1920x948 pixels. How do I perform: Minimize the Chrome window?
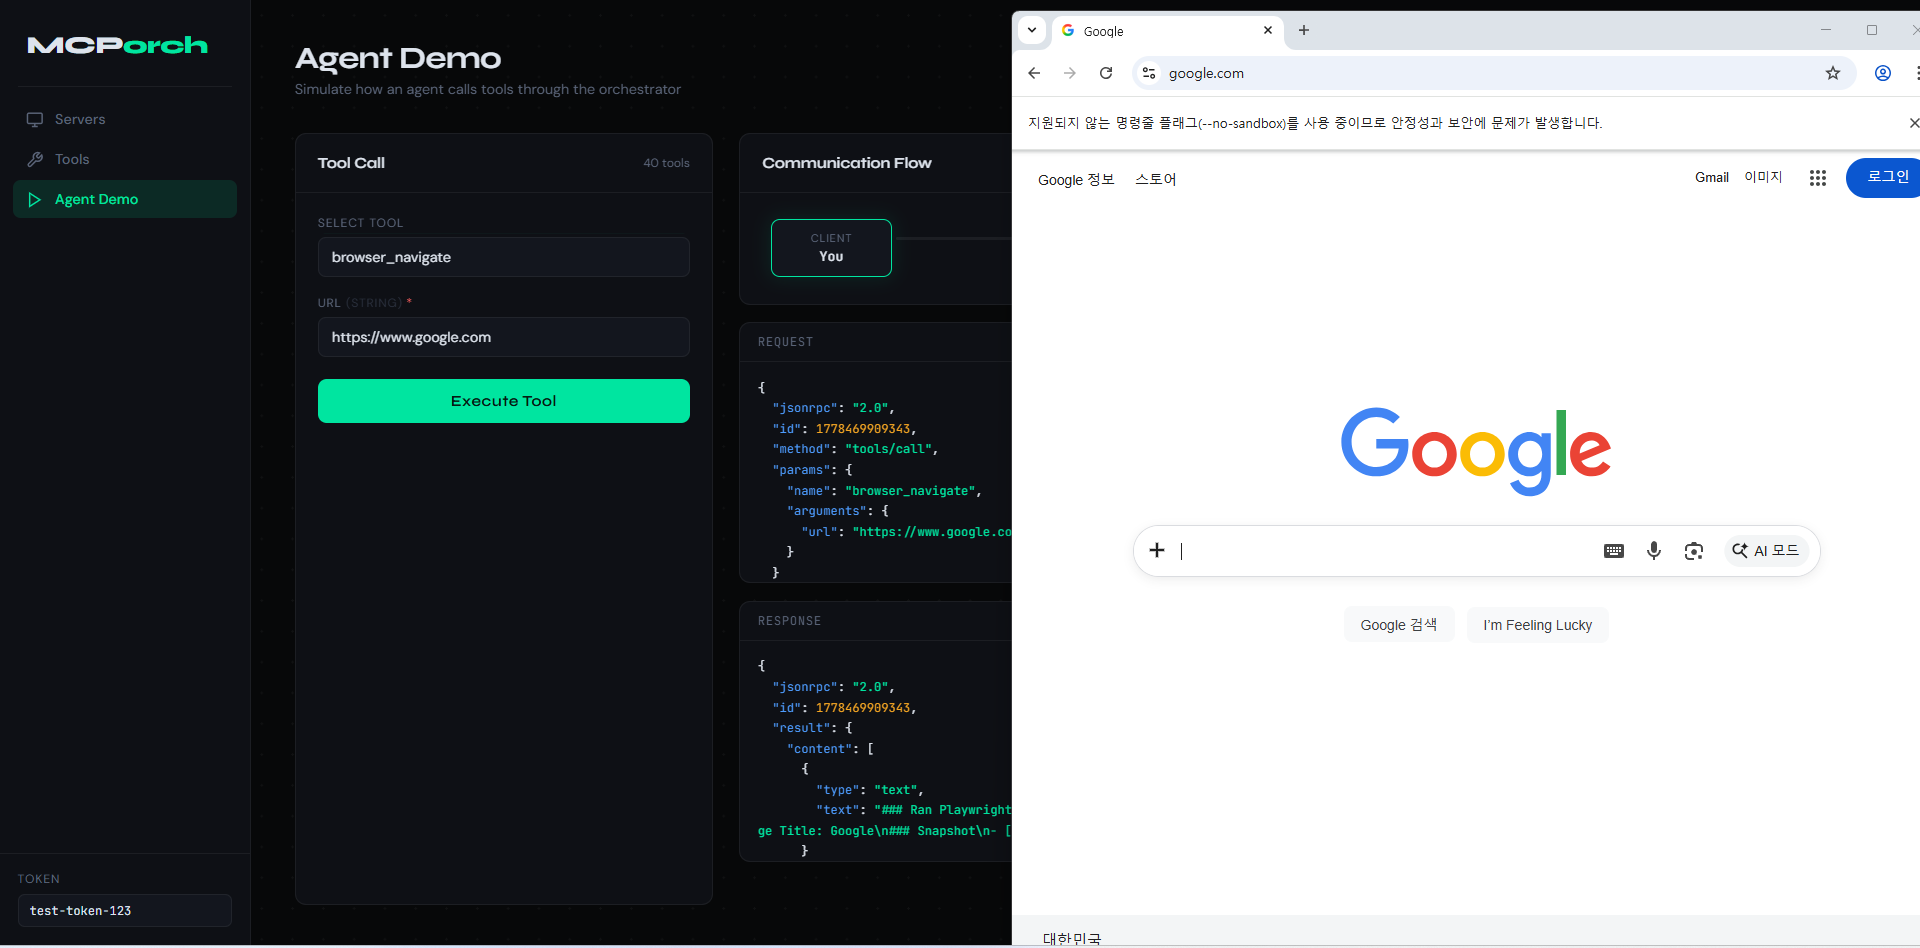click(x=1826, y=30)
